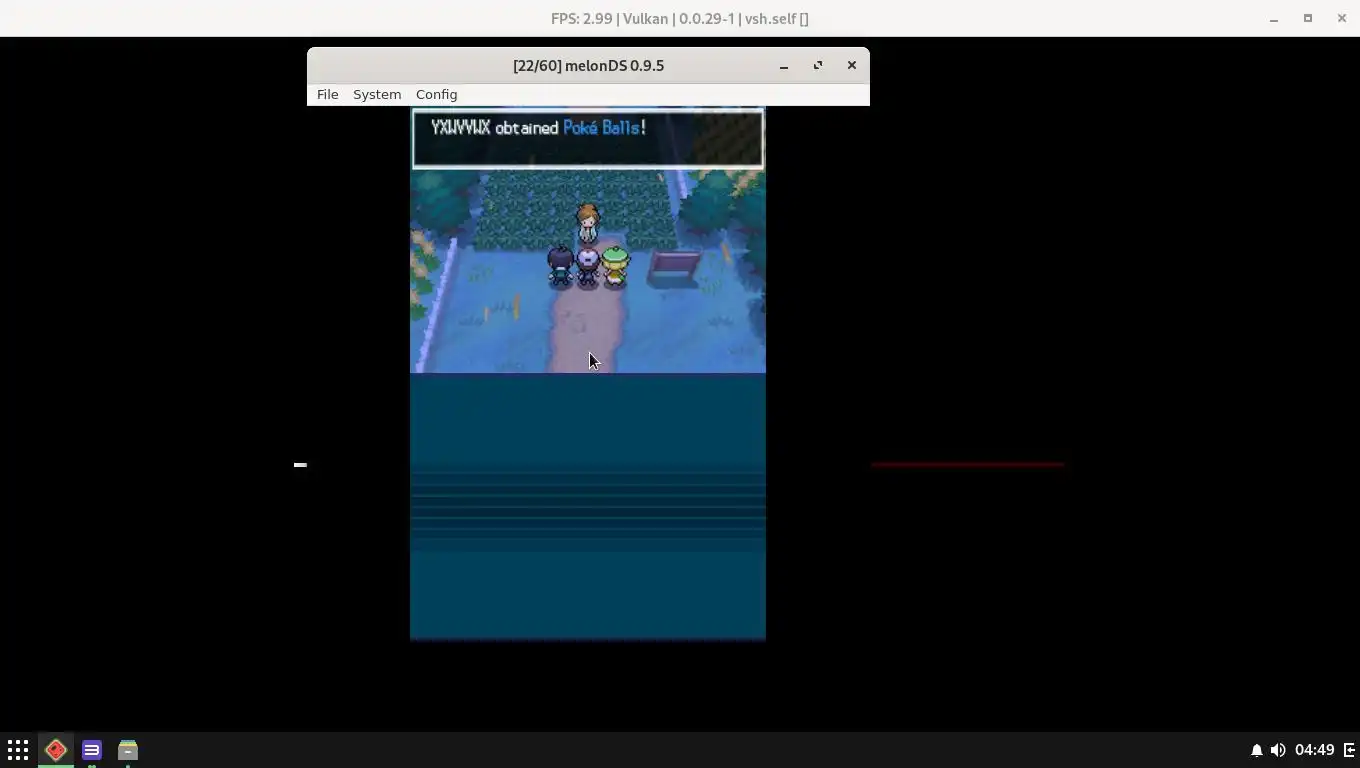Open the File menu in melonDS
This screenshot has width=1360, height=768.
click(x=327, y=94)
